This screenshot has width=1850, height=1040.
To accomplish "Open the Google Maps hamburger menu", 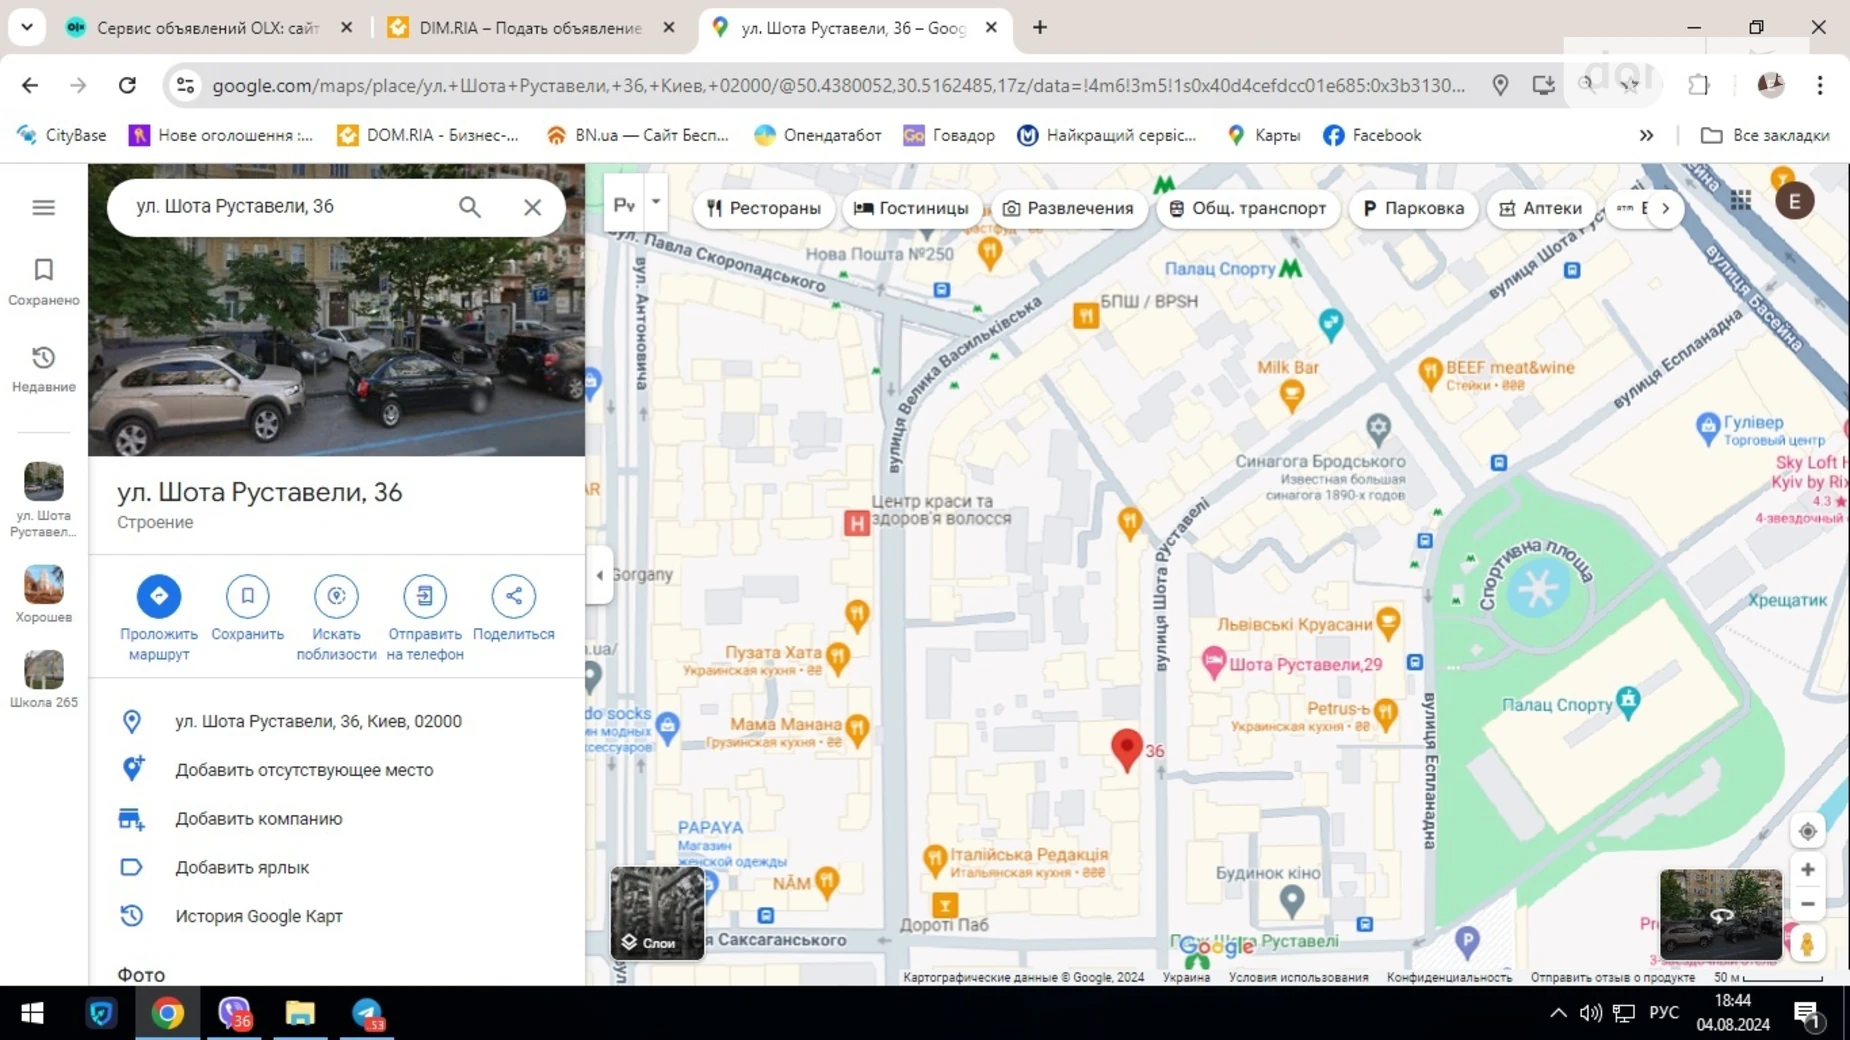I will tap(43, 207).
